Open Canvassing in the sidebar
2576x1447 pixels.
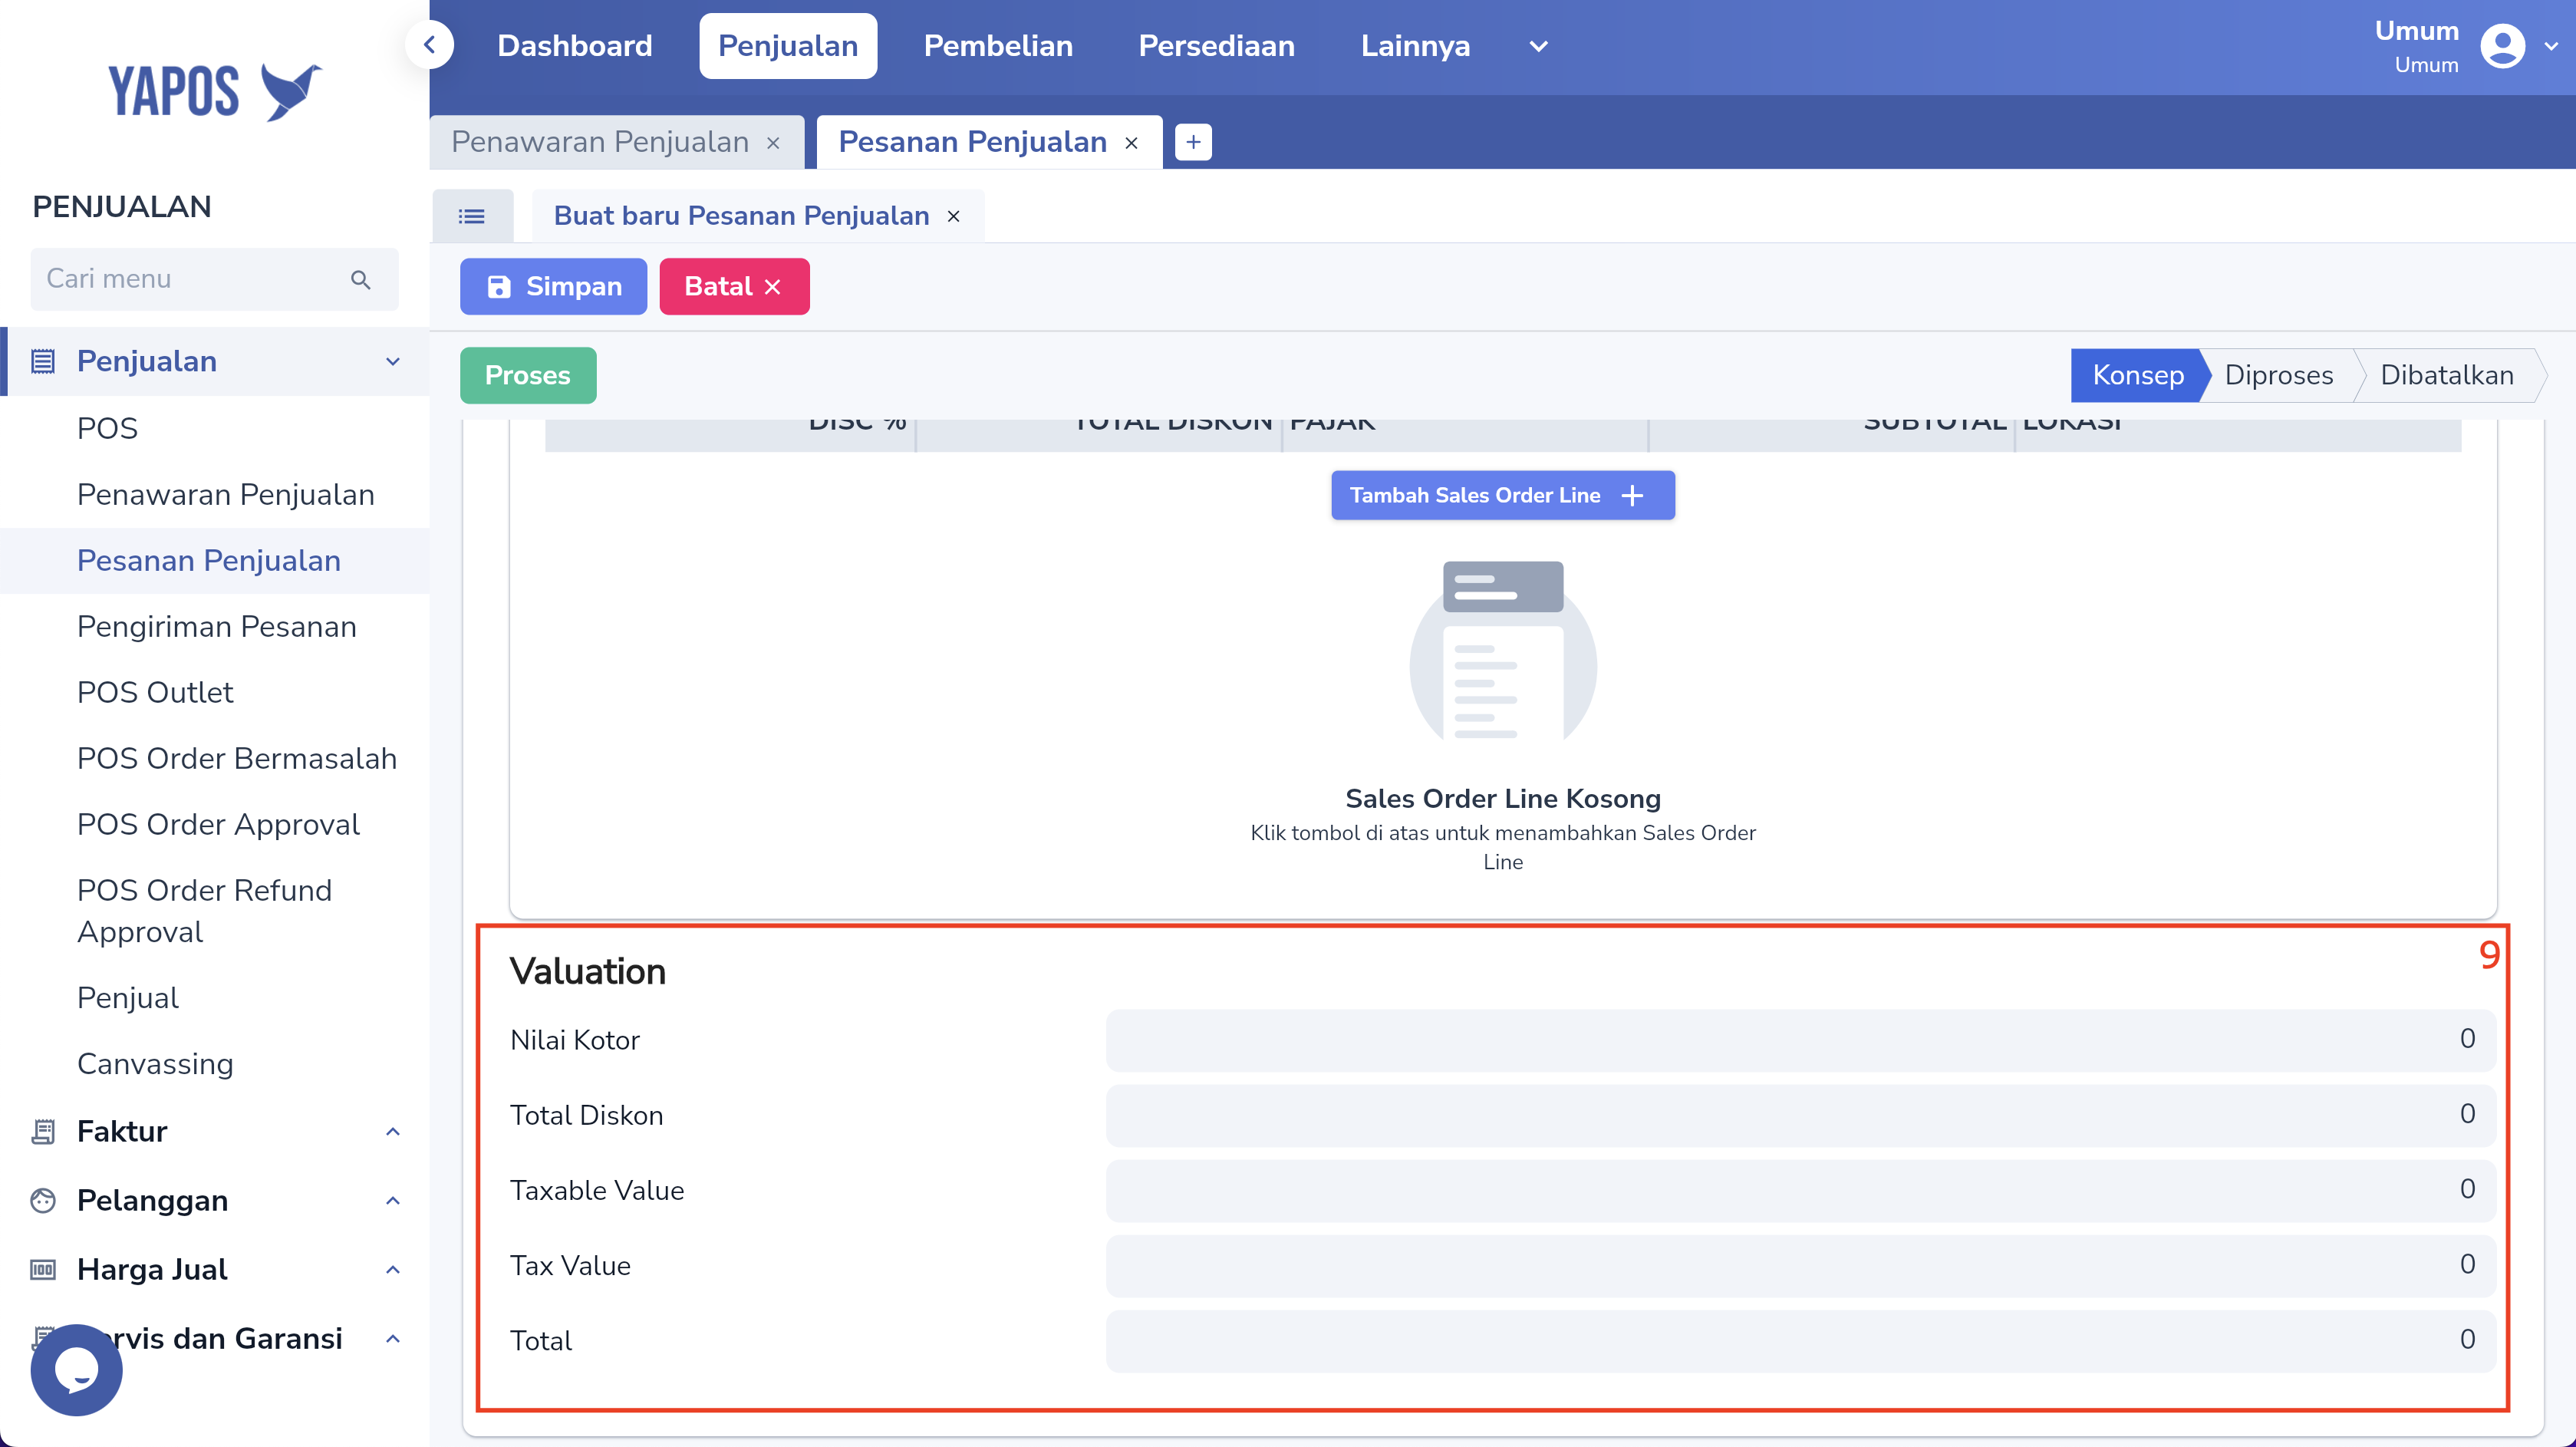155,1064
